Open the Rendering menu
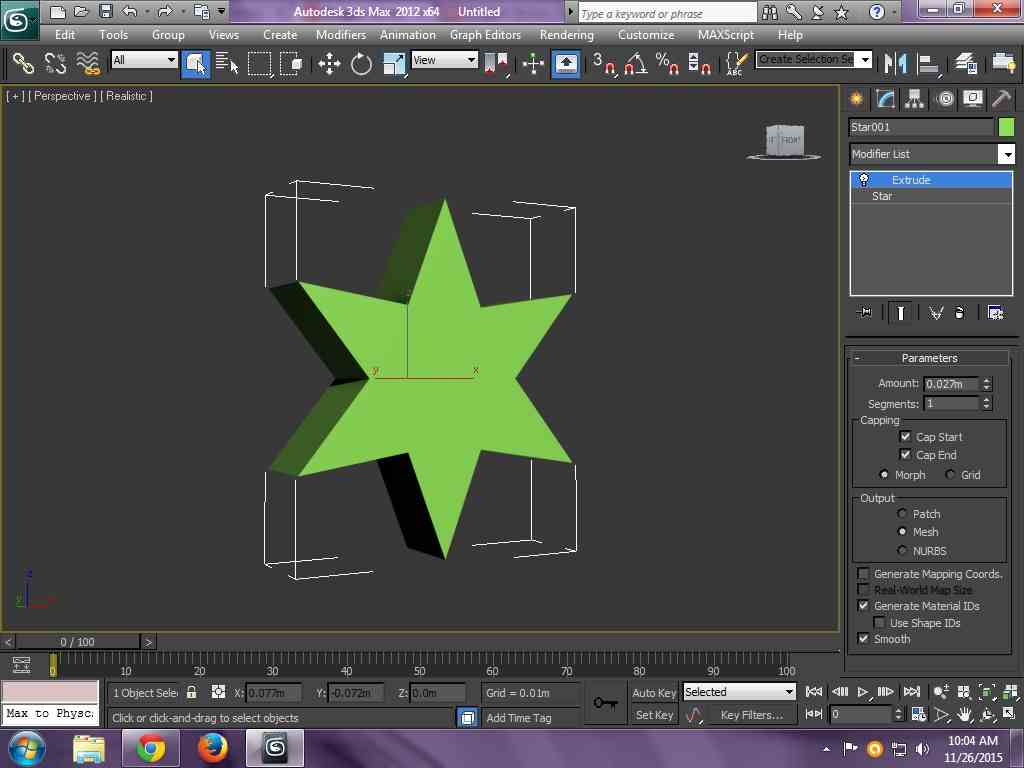Screen dimensions: 1024x768 pyautogui.click(x=567, y=34)
